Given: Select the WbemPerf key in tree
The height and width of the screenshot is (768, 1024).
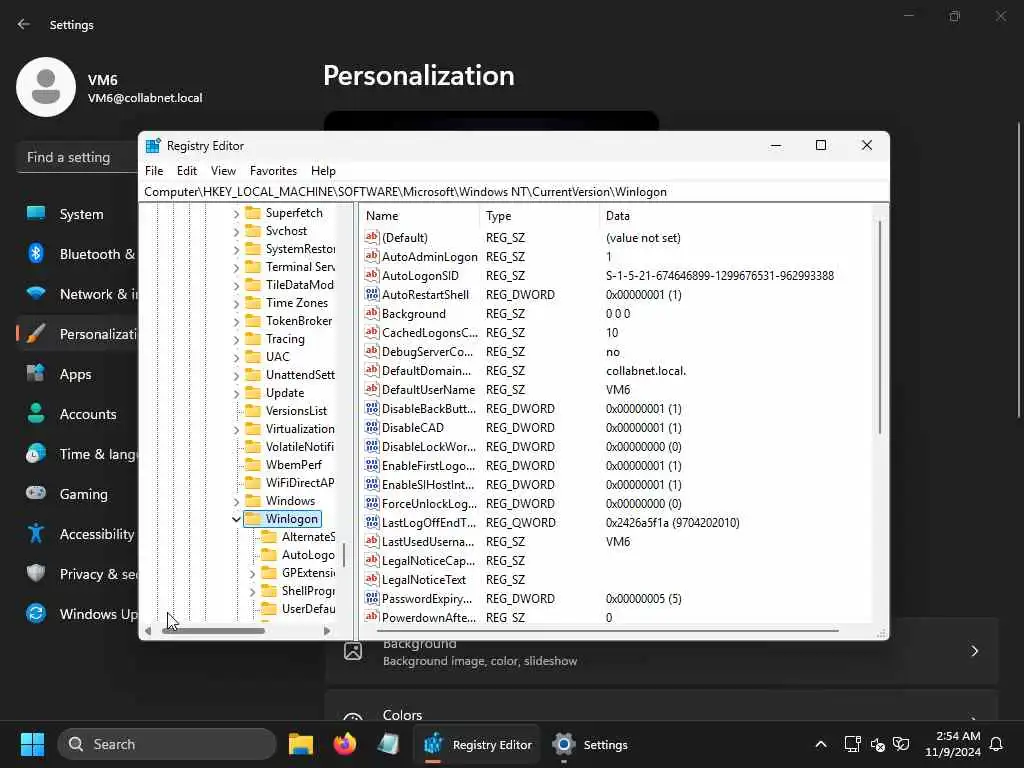Looking at the screenshot, I should [x=293, y=465].
